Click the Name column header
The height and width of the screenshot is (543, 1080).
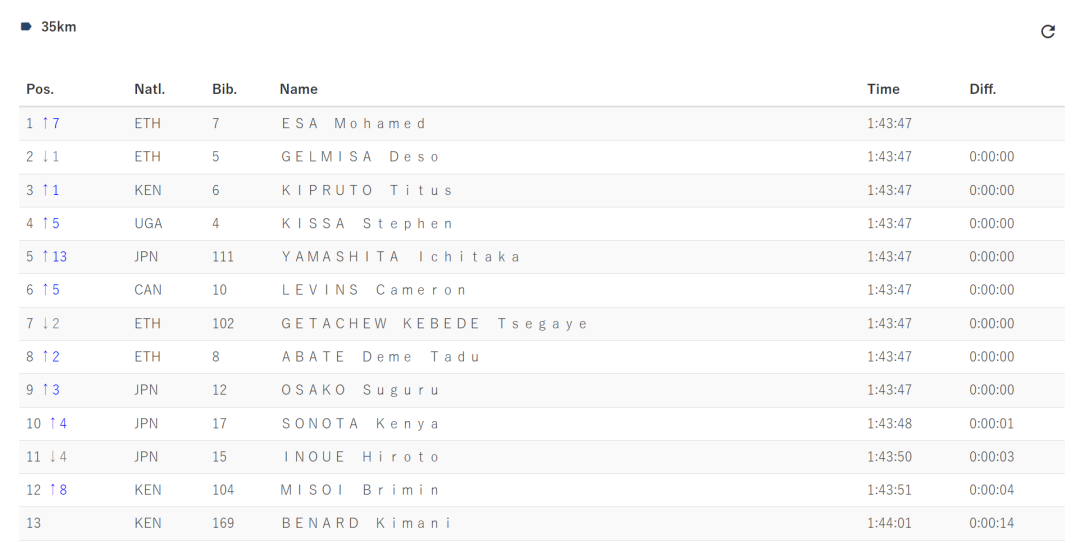298,89
